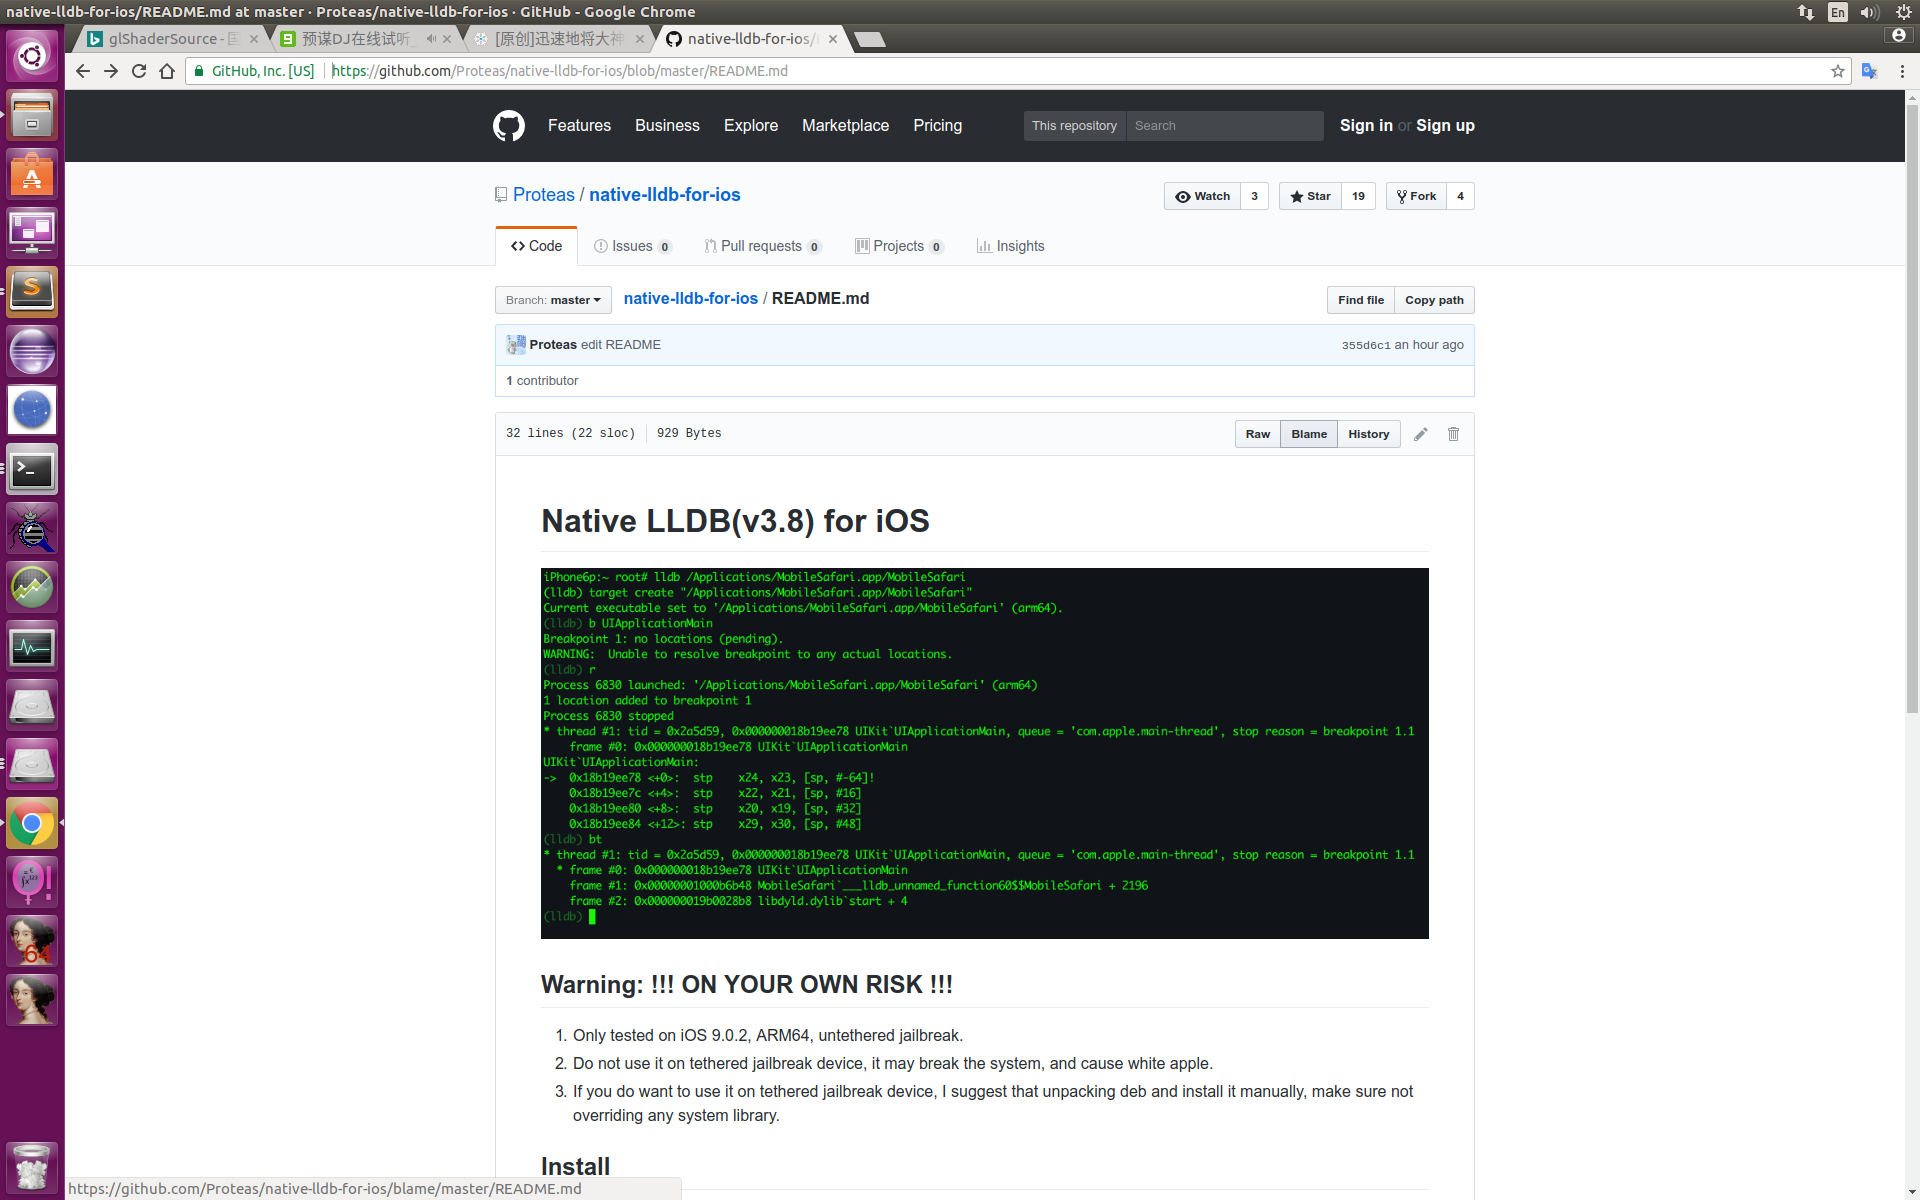The height and width of the screenshot is (1200, 1920).
Task: Open Terminal from Ubuntu dock
Action: click(x=32, y=470)
